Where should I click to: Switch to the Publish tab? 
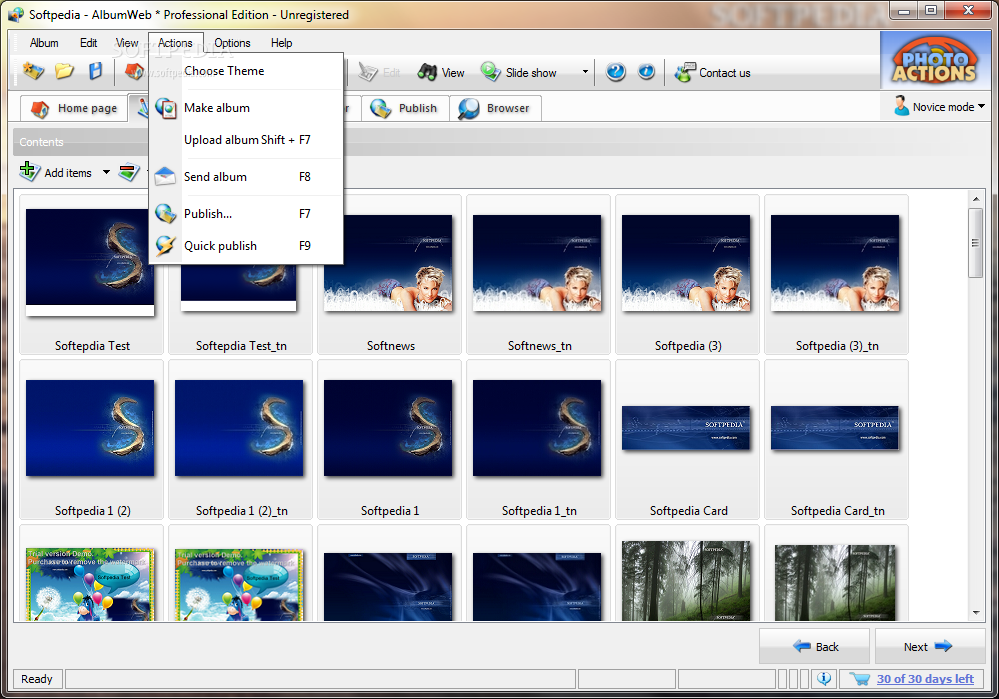pos(405,108)
